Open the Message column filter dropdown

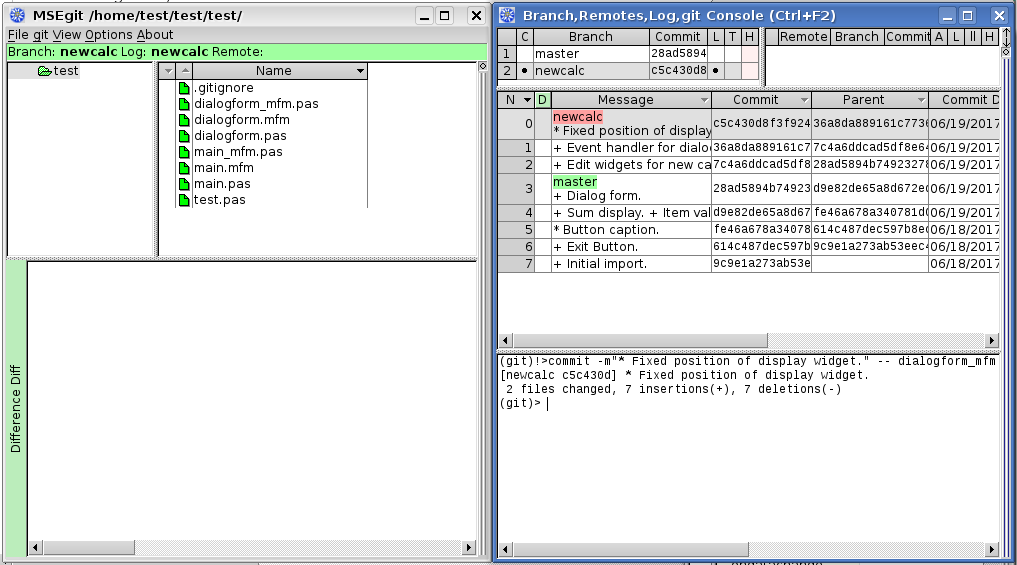[704, 100]
